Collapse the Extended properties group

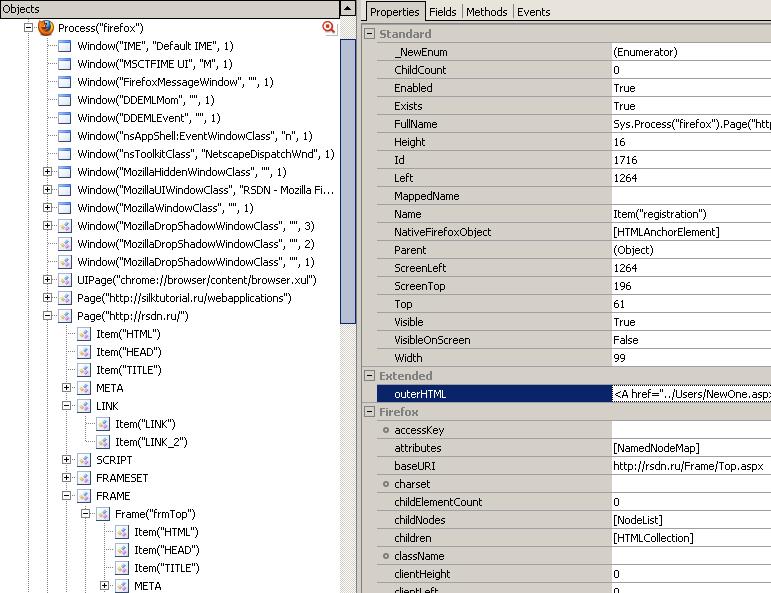370,376
